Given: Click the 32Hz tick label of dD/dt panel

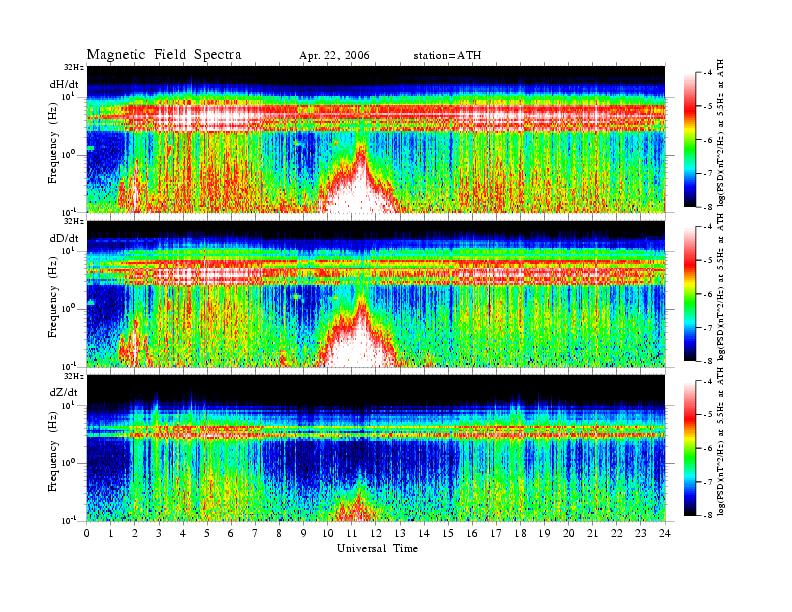Looking at the screenshot, I should click(74, 221).
